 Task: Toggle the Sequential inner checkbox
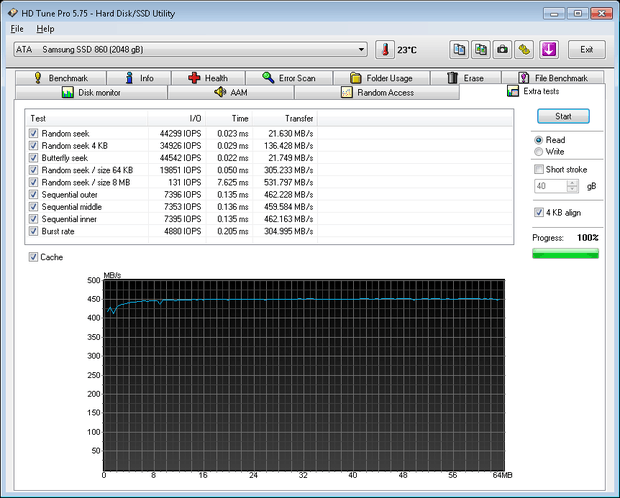click(33, 219)
